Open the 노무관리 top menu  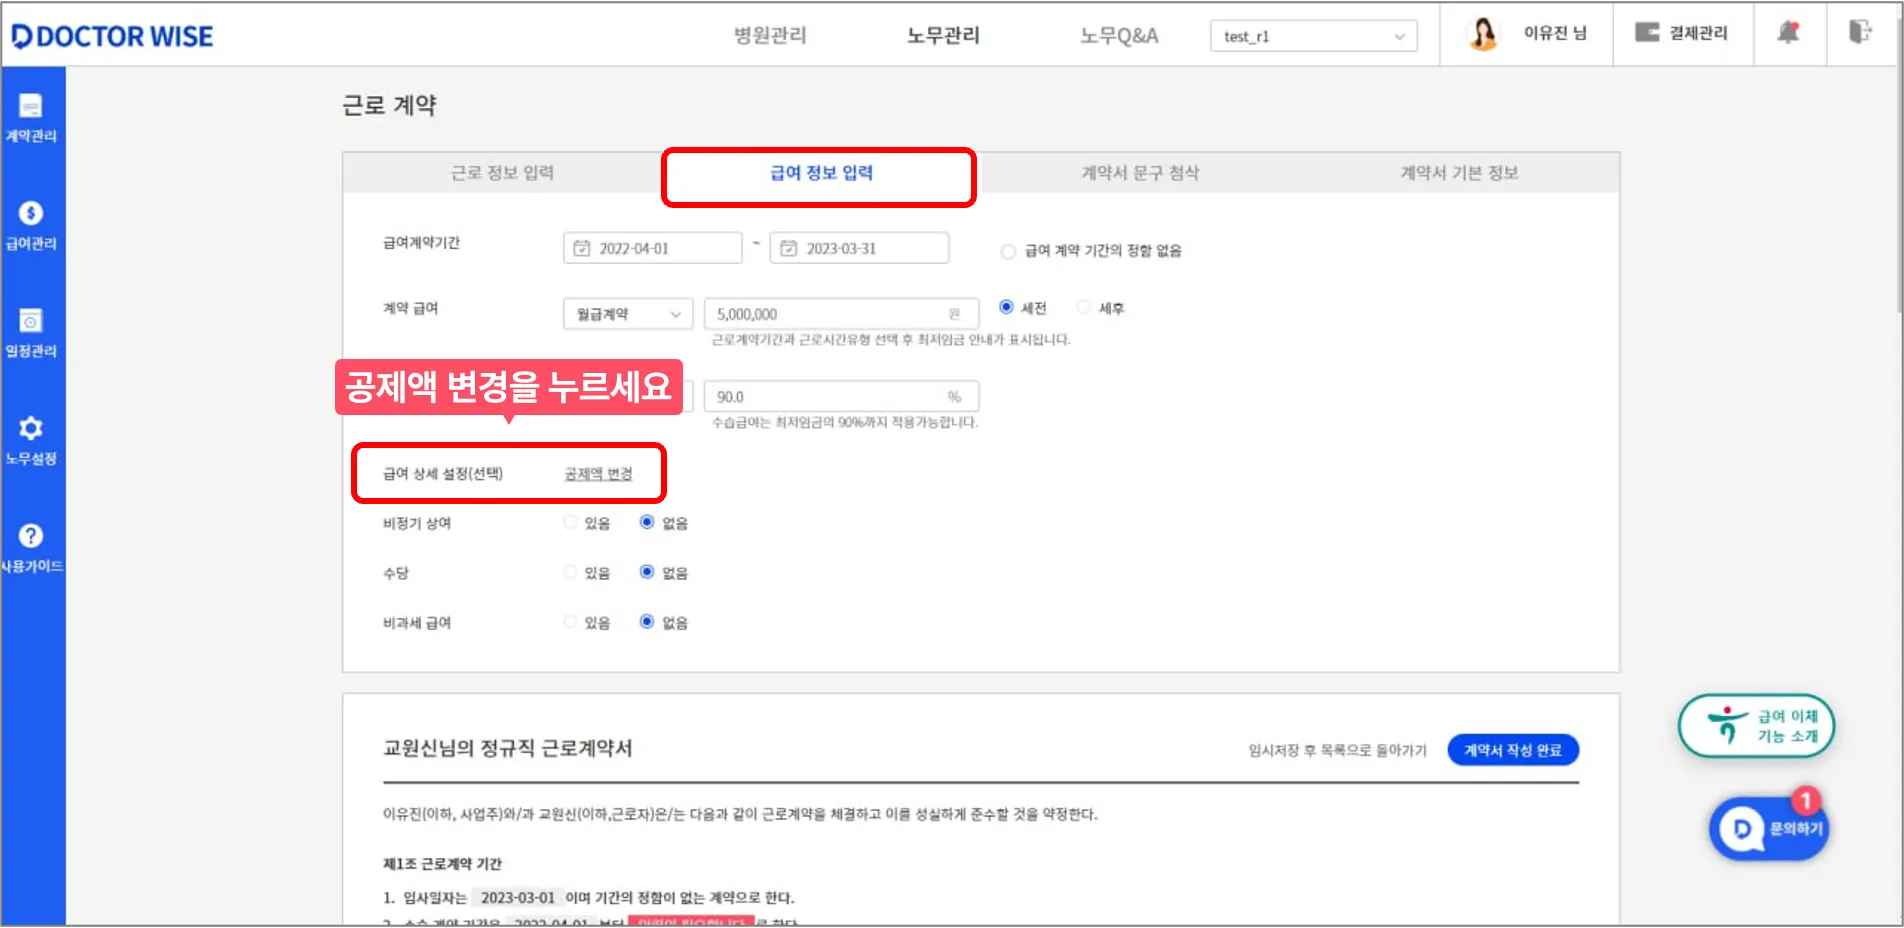[943, 35]
